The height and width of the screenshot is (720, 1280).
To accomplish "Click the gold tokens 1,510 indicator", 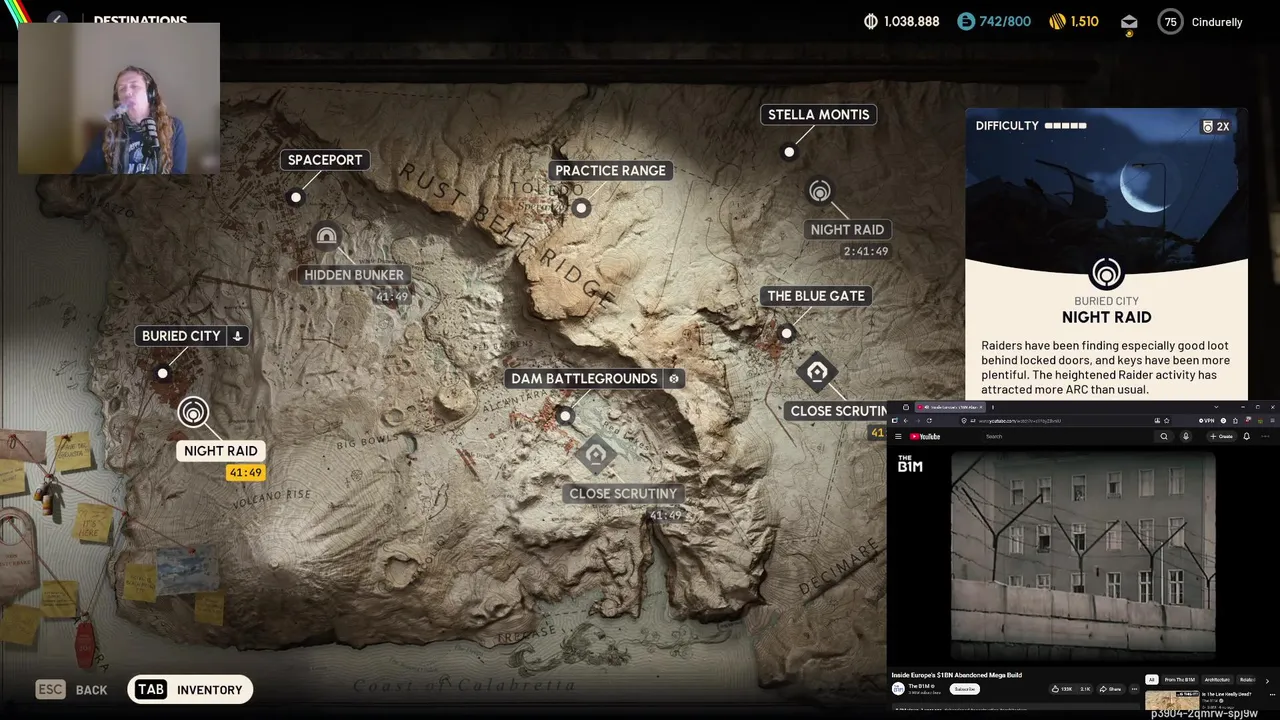I will point(1074,21).
